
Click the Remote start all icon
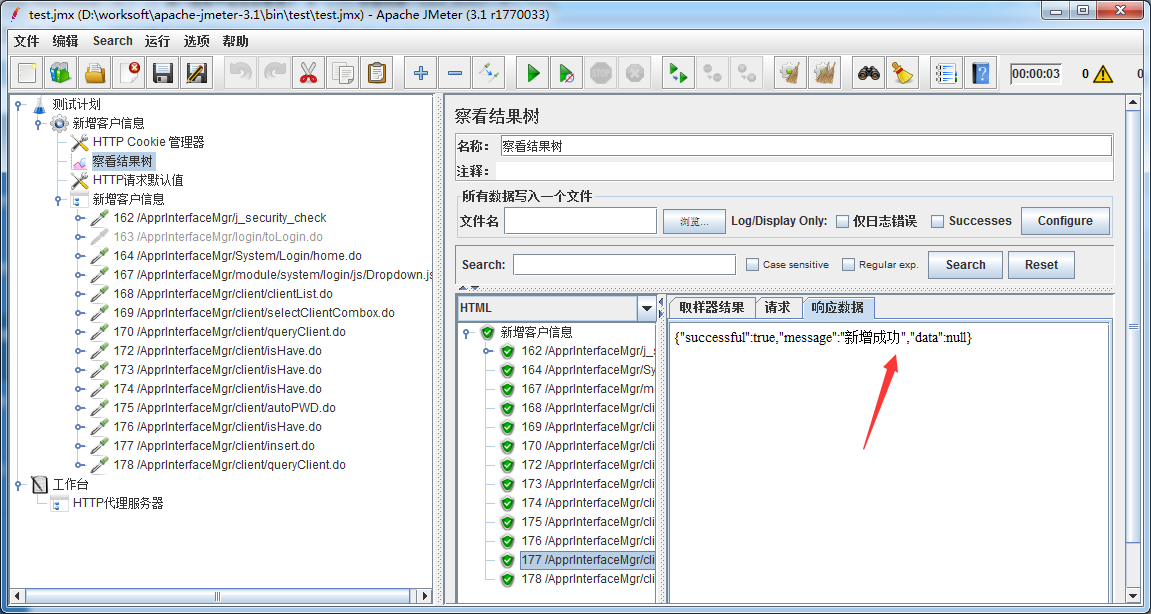coord(678,73)
